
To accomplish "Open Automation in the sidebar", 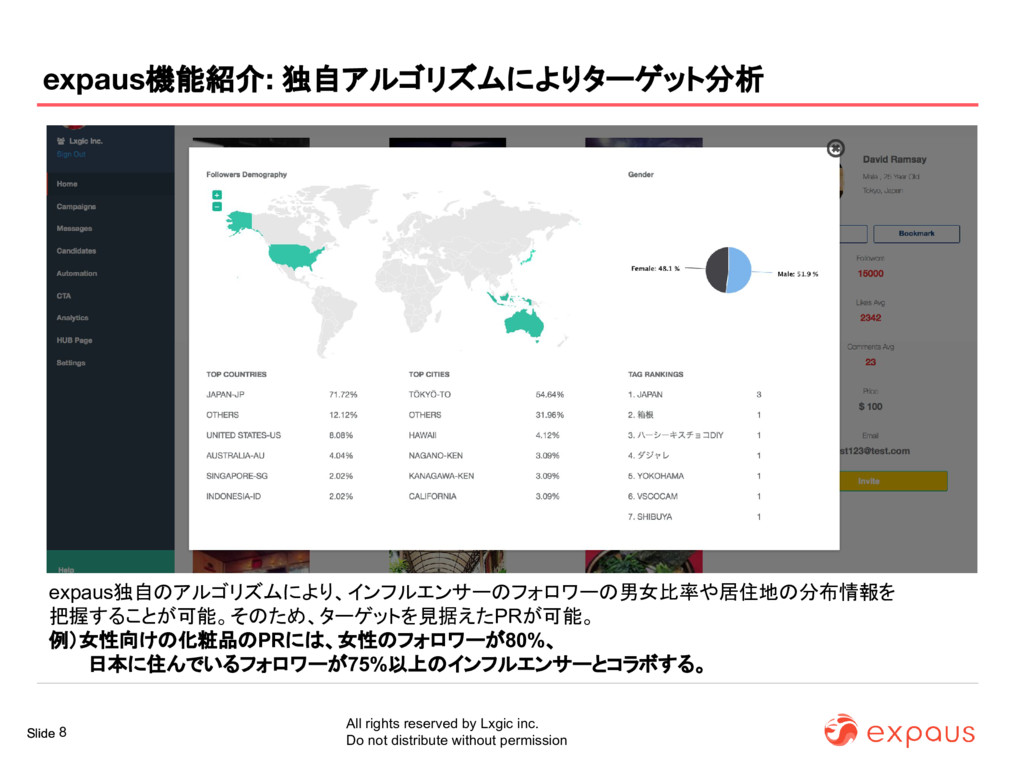I will point(110,274).
